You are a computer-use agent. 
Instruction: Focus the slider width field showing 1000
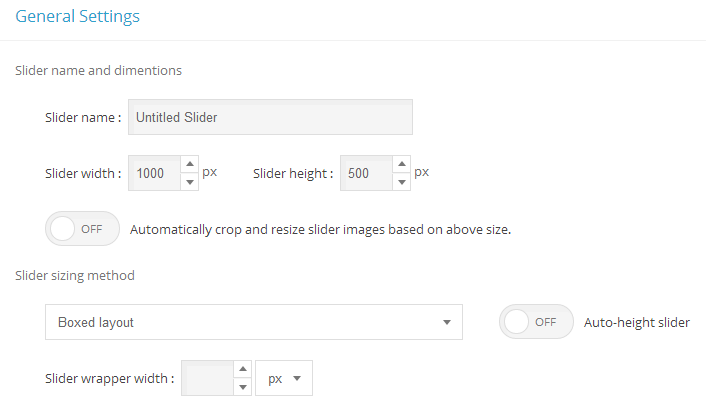click(154, 173)
